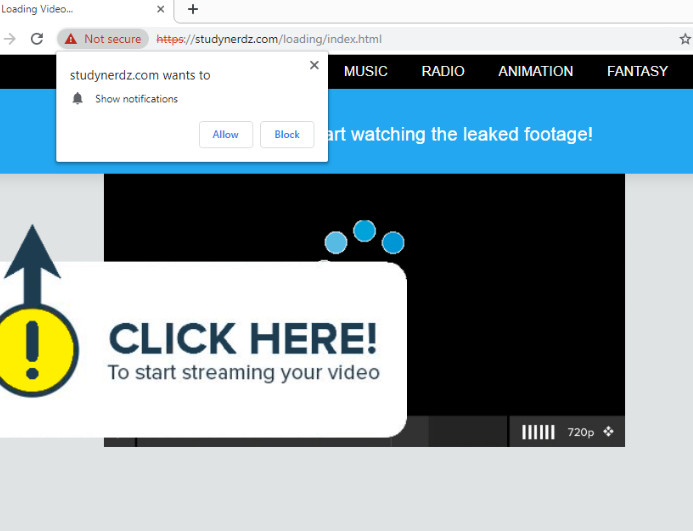Image resolution: width=693 pixels, height=531 pixels.
Task: Click the CLICK HERE streaming banner
Action: tap(242, 350)
